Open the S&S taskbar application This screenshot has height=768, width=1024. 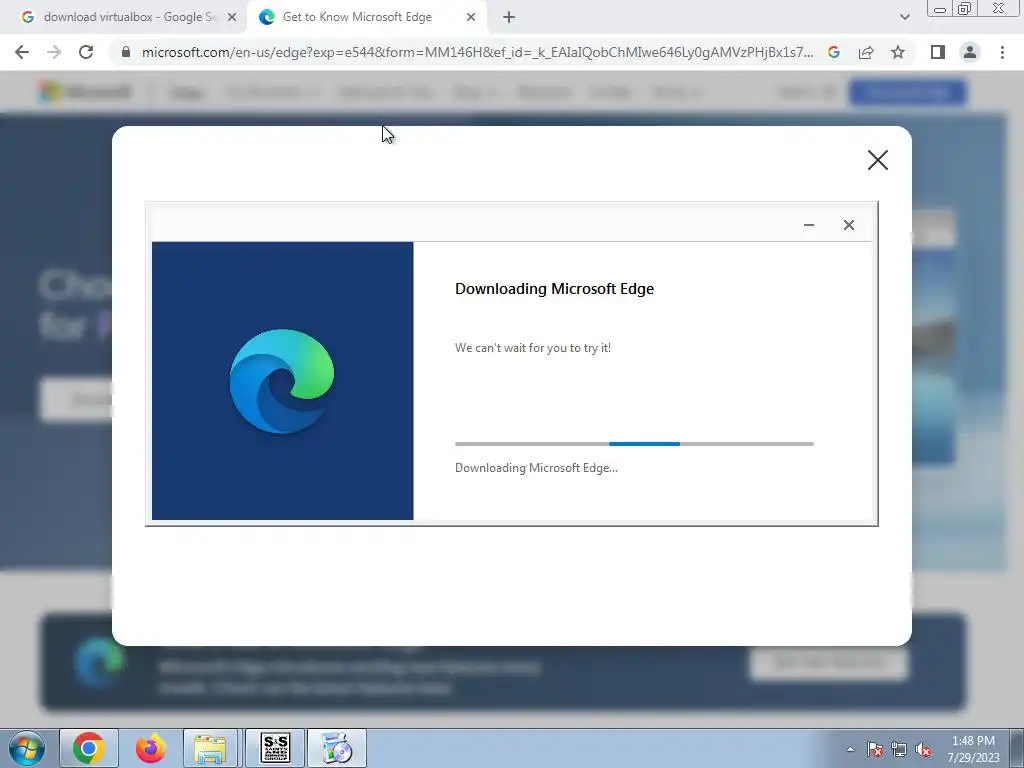point(275,748)
